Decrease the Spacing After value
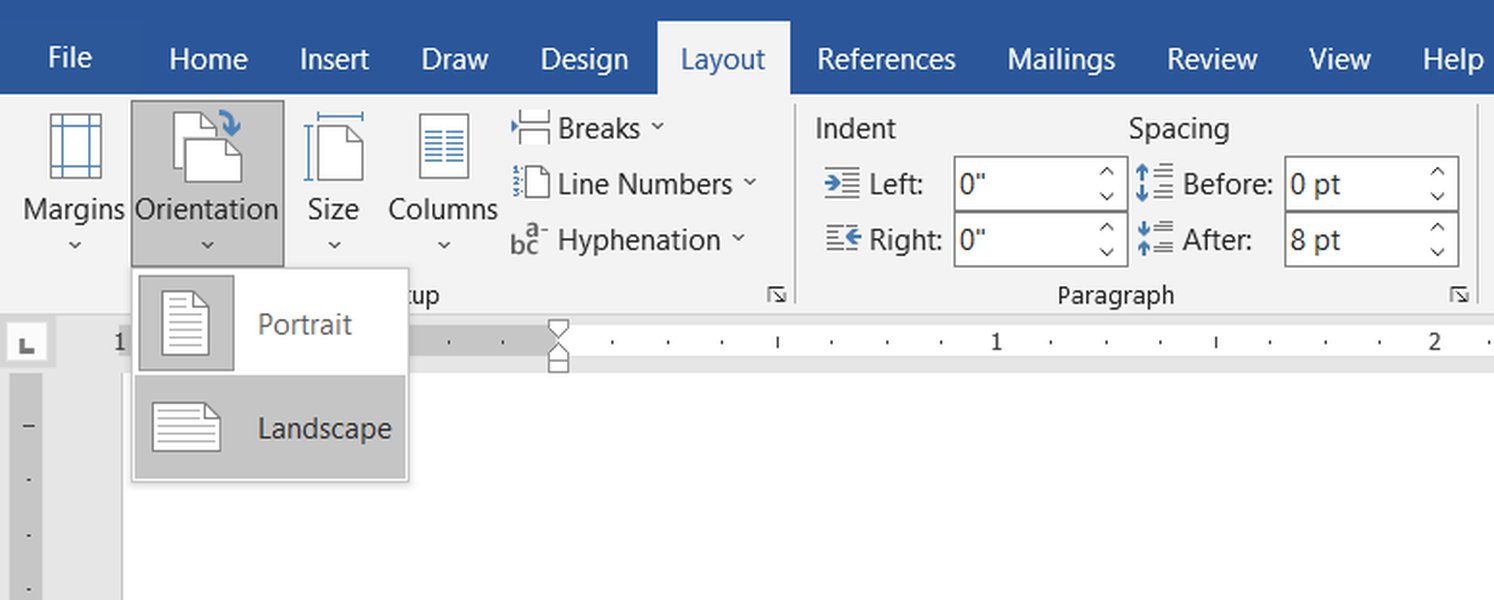1494x600 pixels. point(1438,253)
